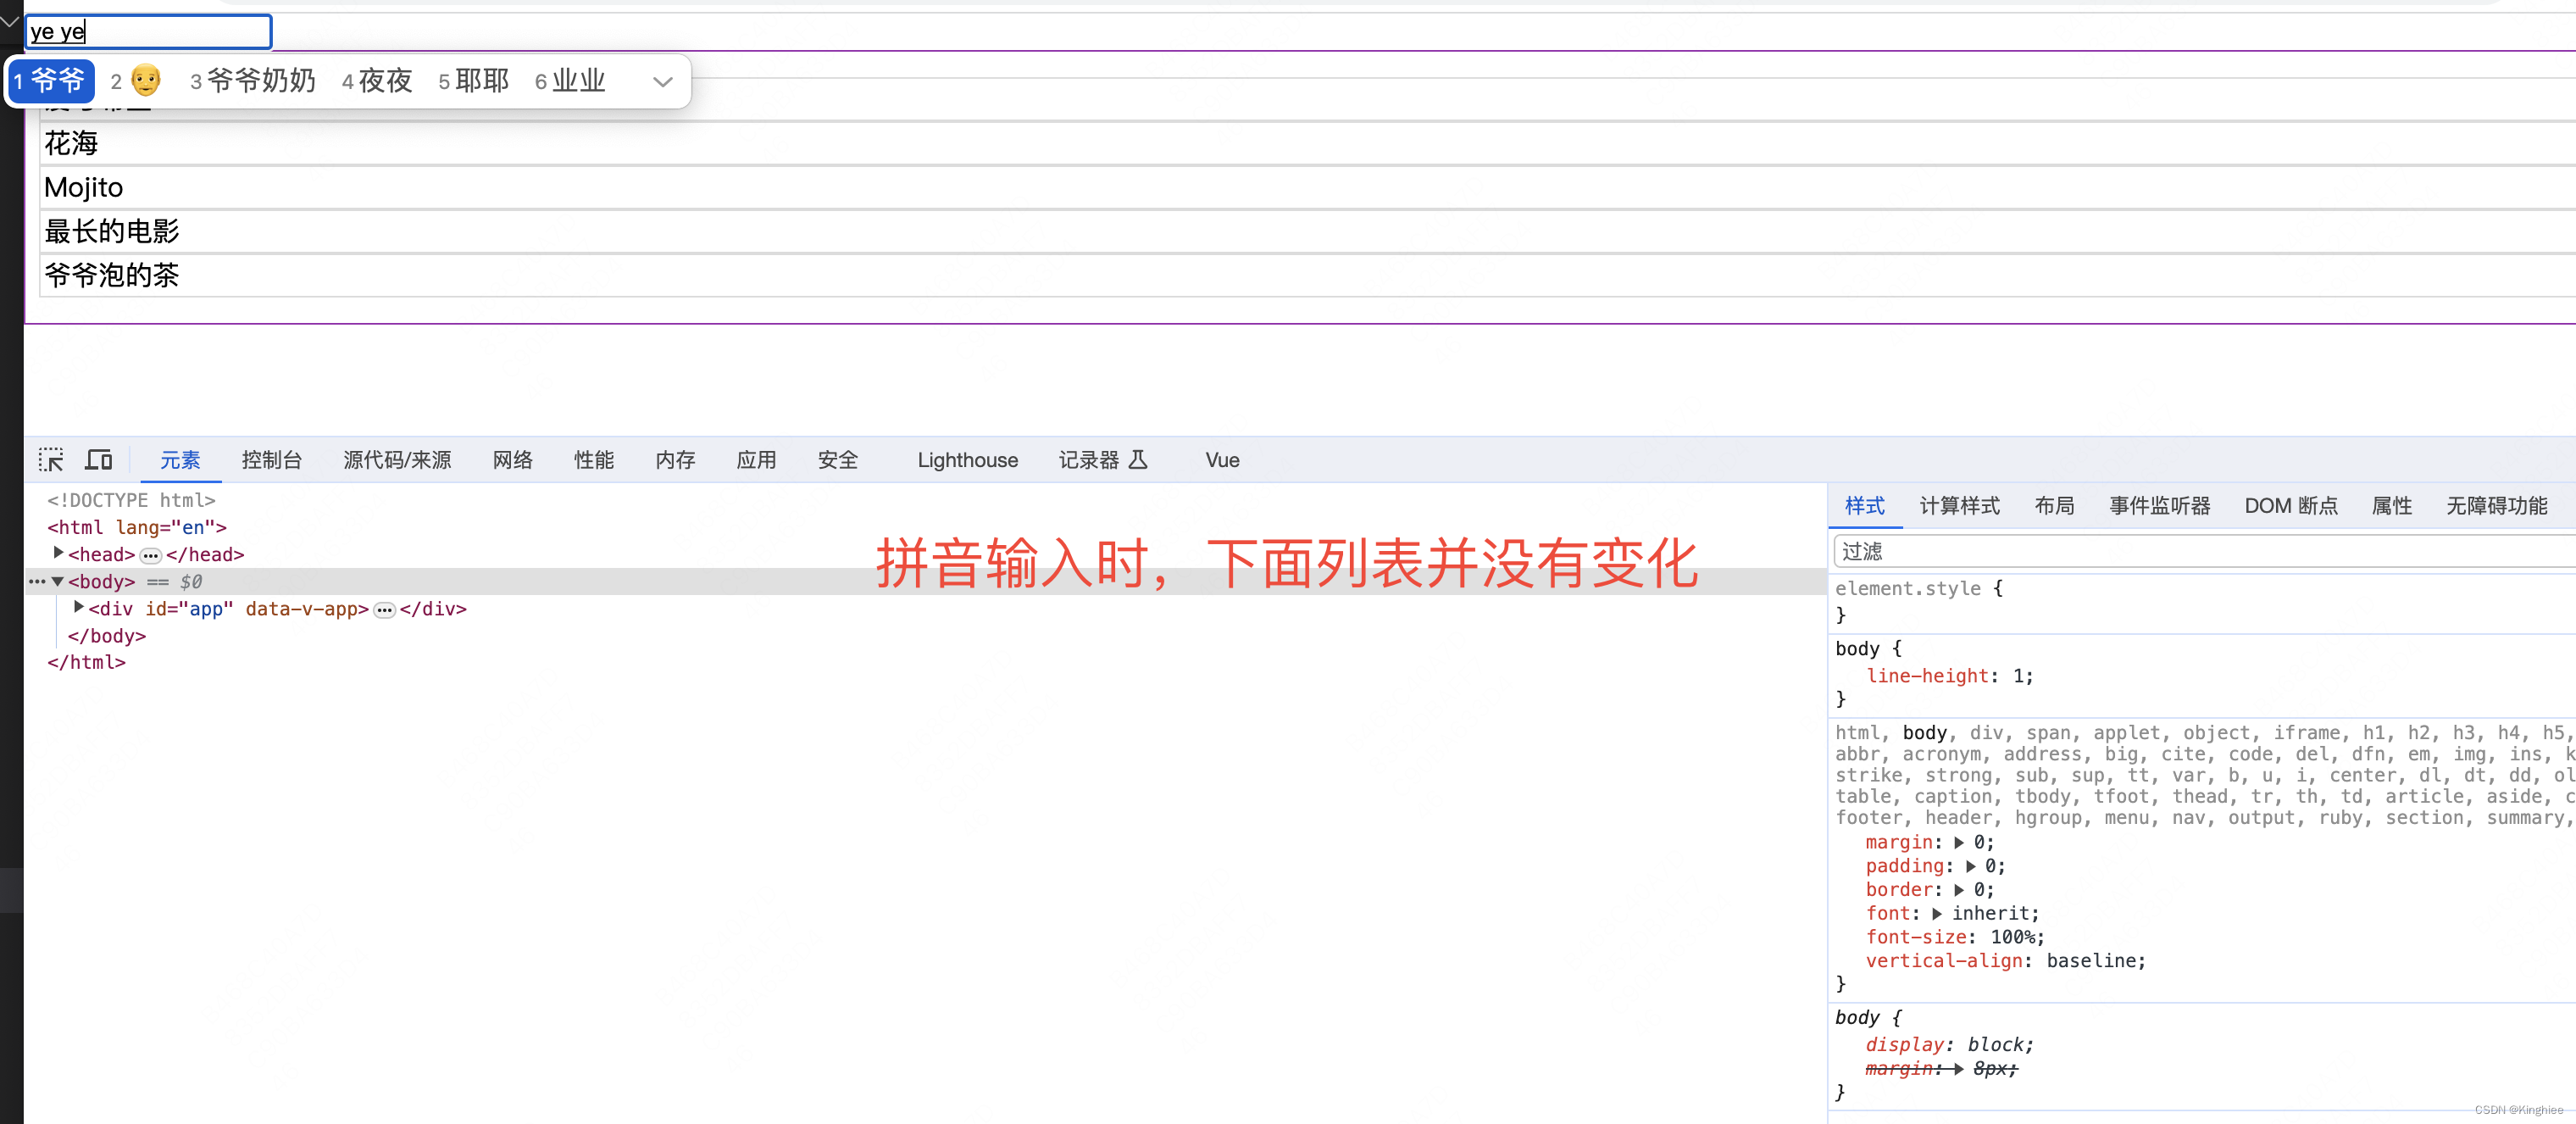Open the 性能 tab

pos(594,460)
